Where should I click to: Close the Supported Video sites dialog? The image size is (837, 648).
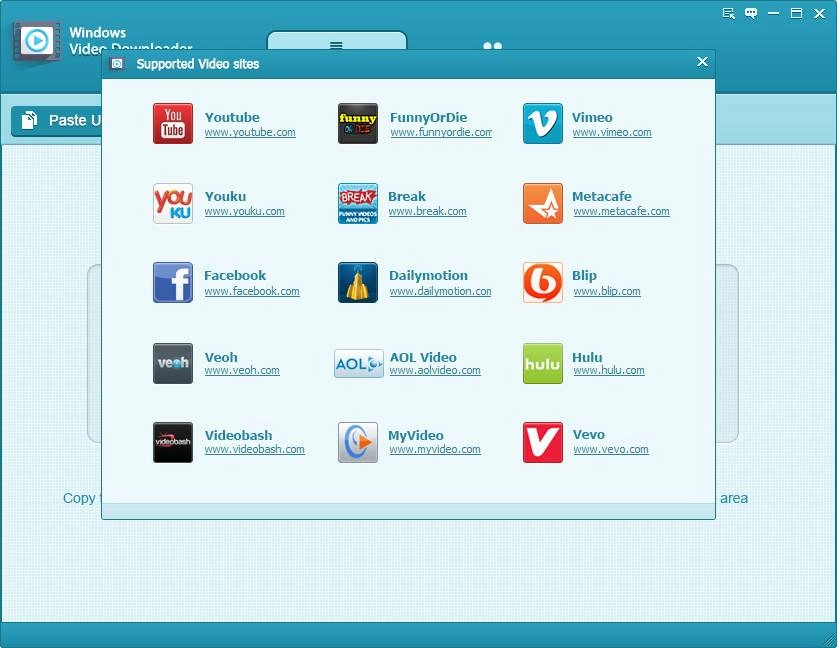(x=702, y=62)
